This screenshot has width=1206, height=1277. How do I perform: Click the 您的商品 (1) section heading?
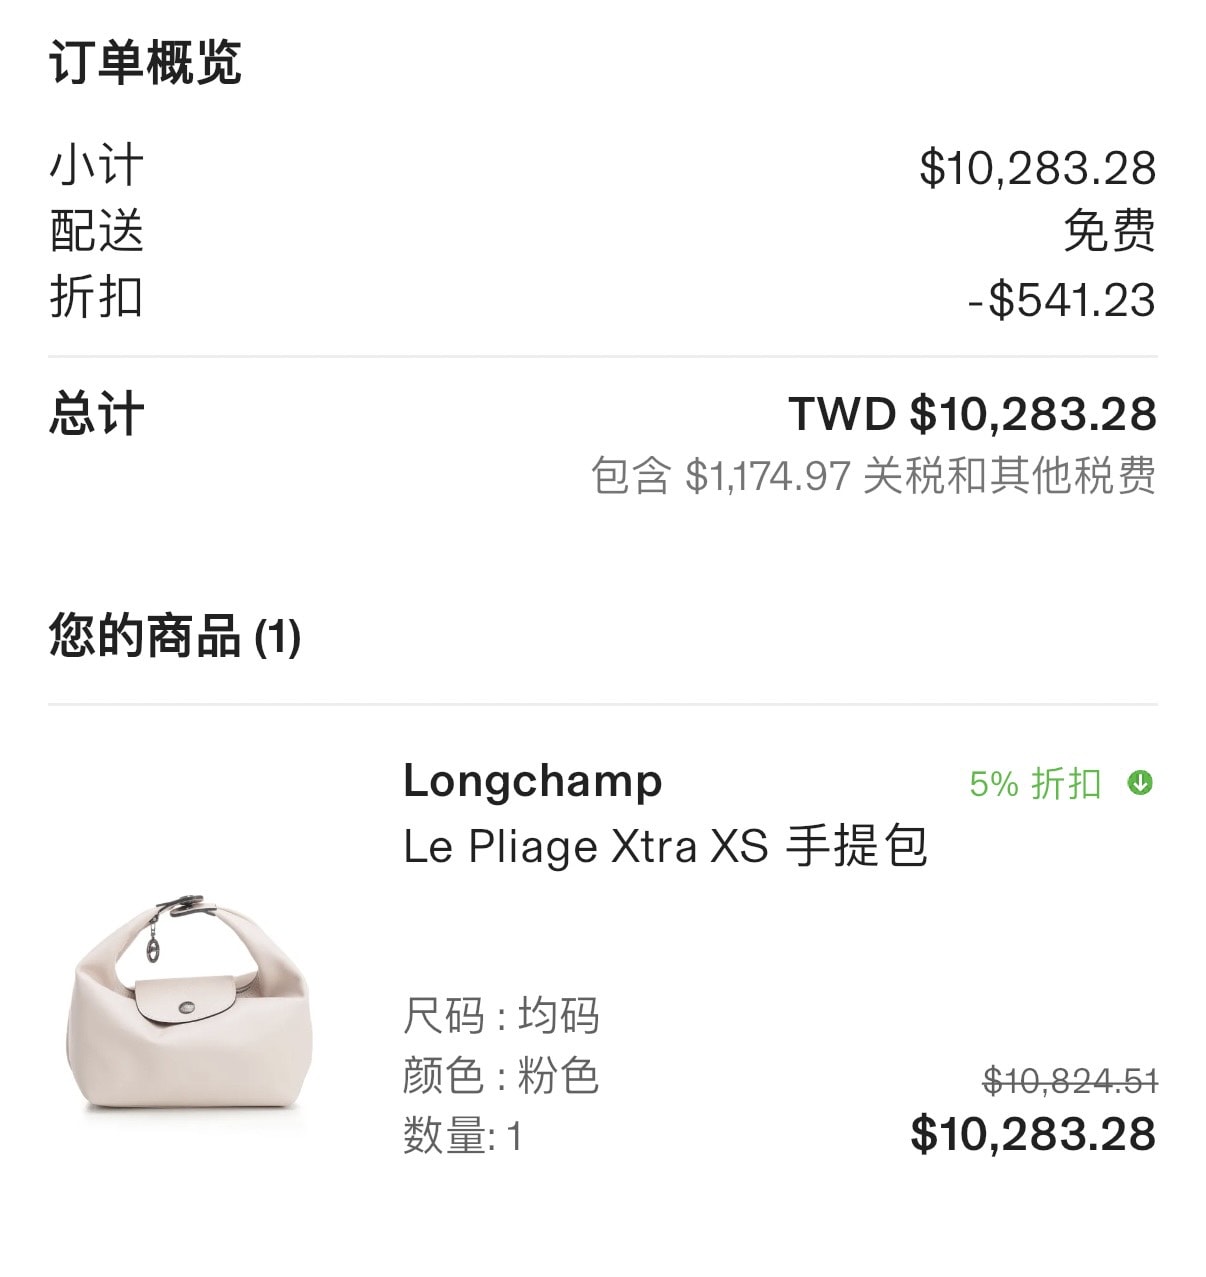click(175, 636)
